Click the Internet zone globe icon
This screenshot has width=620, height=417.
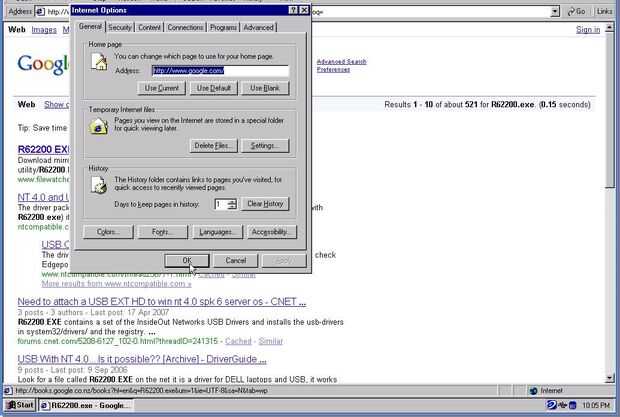point(533,391)
